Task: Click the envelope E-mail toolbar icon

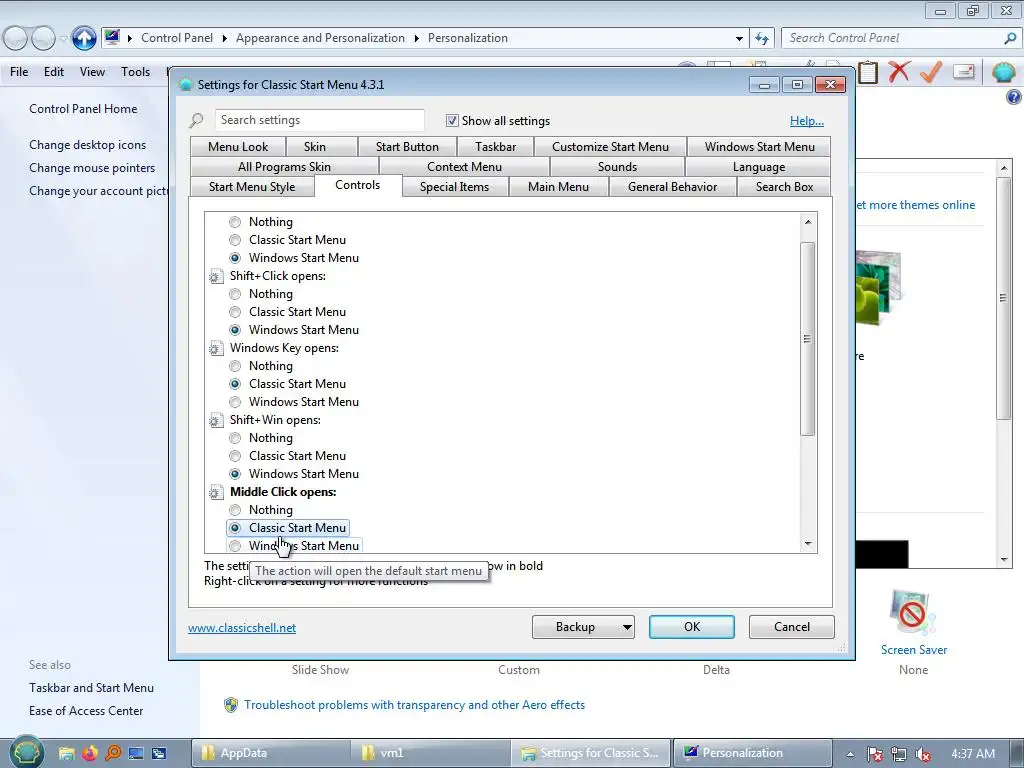Action: click(964, 71)
